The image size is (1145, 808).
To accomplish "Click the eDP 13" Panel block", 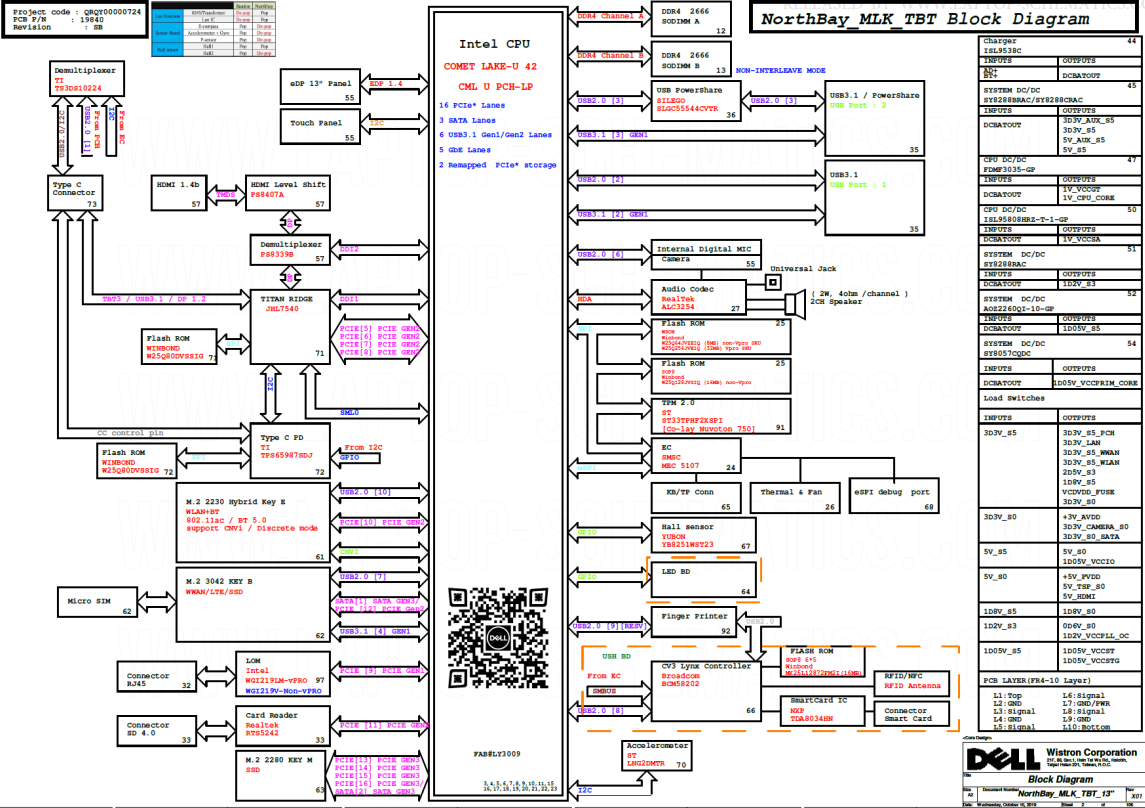I will click(320, 87).
